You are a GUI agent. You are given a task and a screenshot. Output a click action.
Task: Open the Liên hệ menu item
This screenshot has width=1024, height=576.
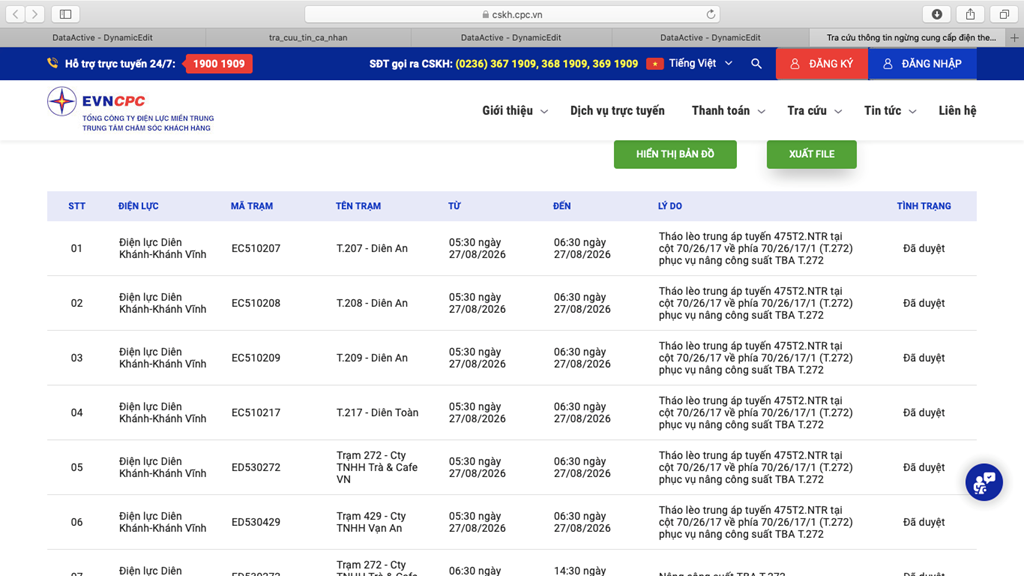[x=957, y=110]
